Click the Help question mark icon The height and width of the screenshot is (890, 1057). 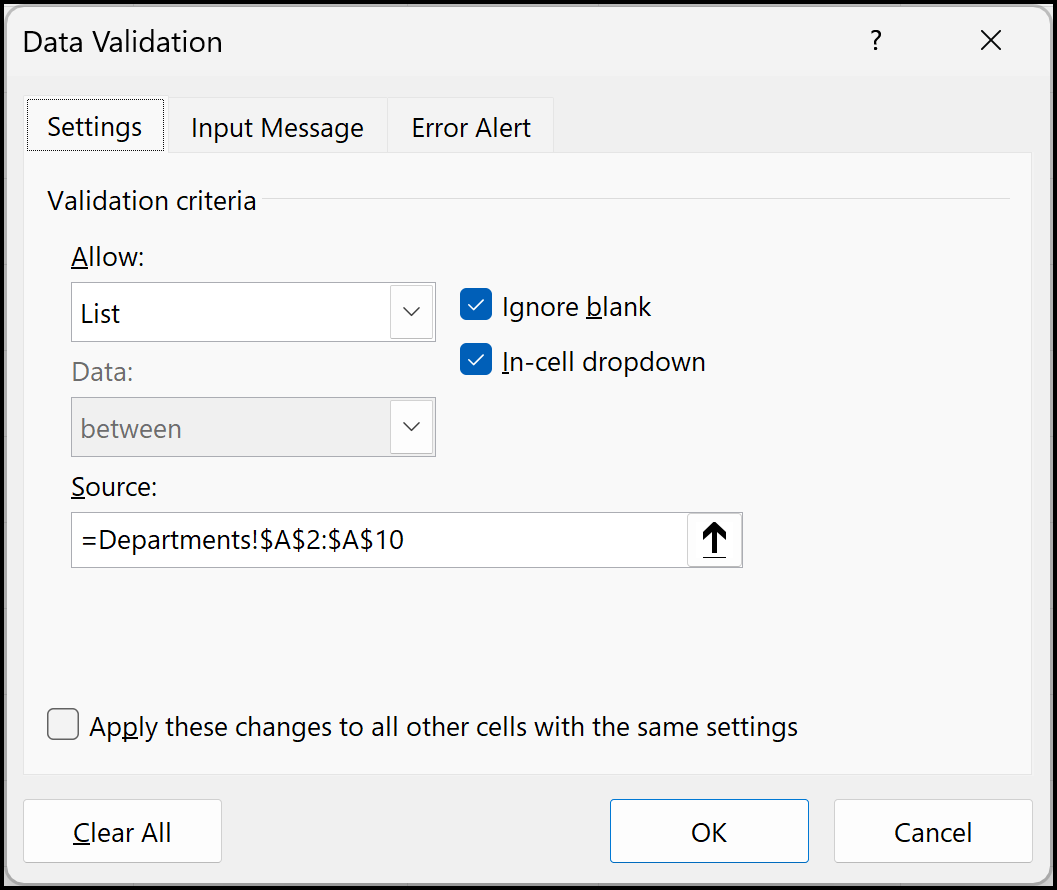coord(875,41)
